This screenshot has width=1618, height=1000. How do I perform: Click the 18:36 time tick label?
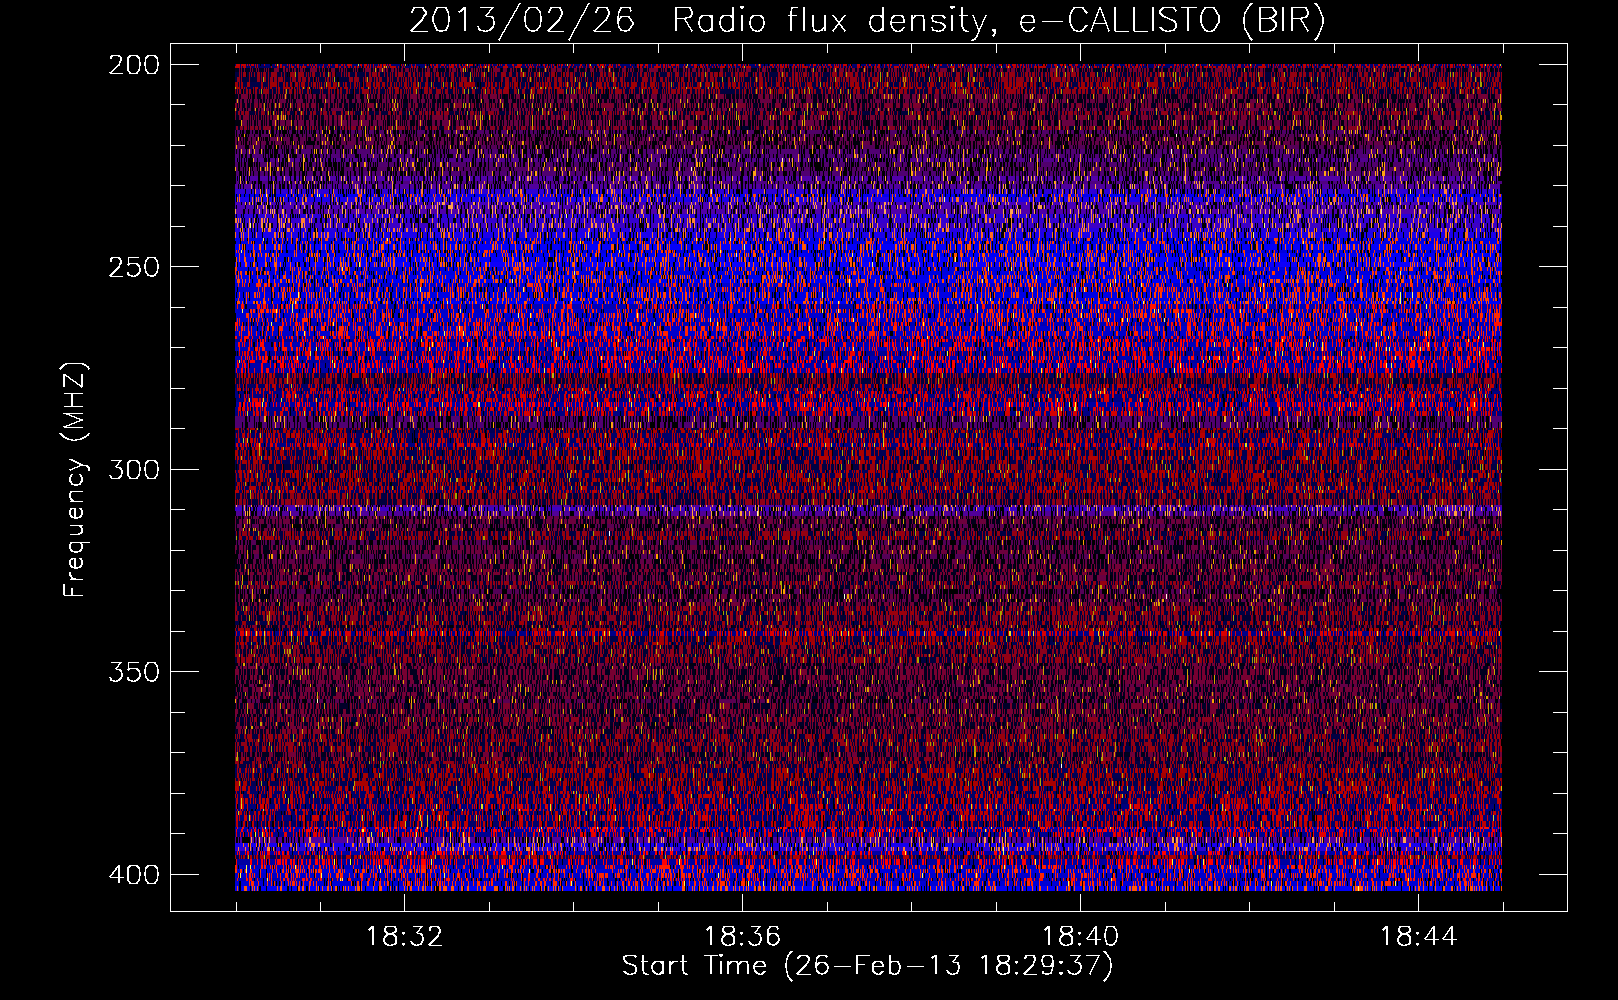click(x=742, y=936)
